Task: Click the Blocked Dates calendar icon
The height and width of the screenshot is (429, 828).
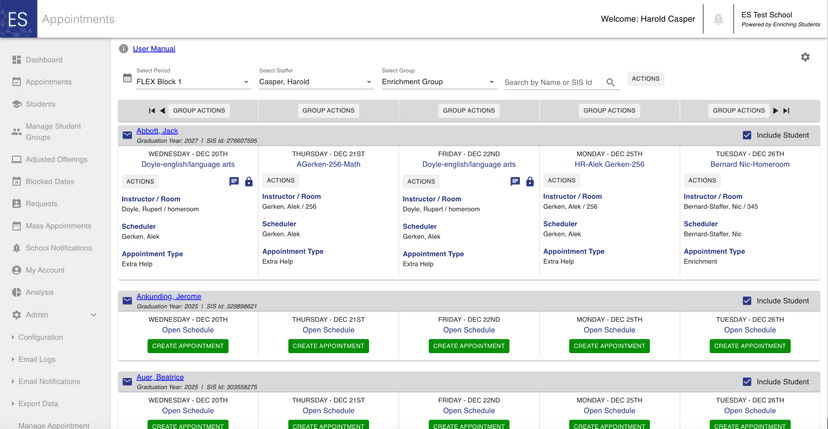Action: click(16, 181)
